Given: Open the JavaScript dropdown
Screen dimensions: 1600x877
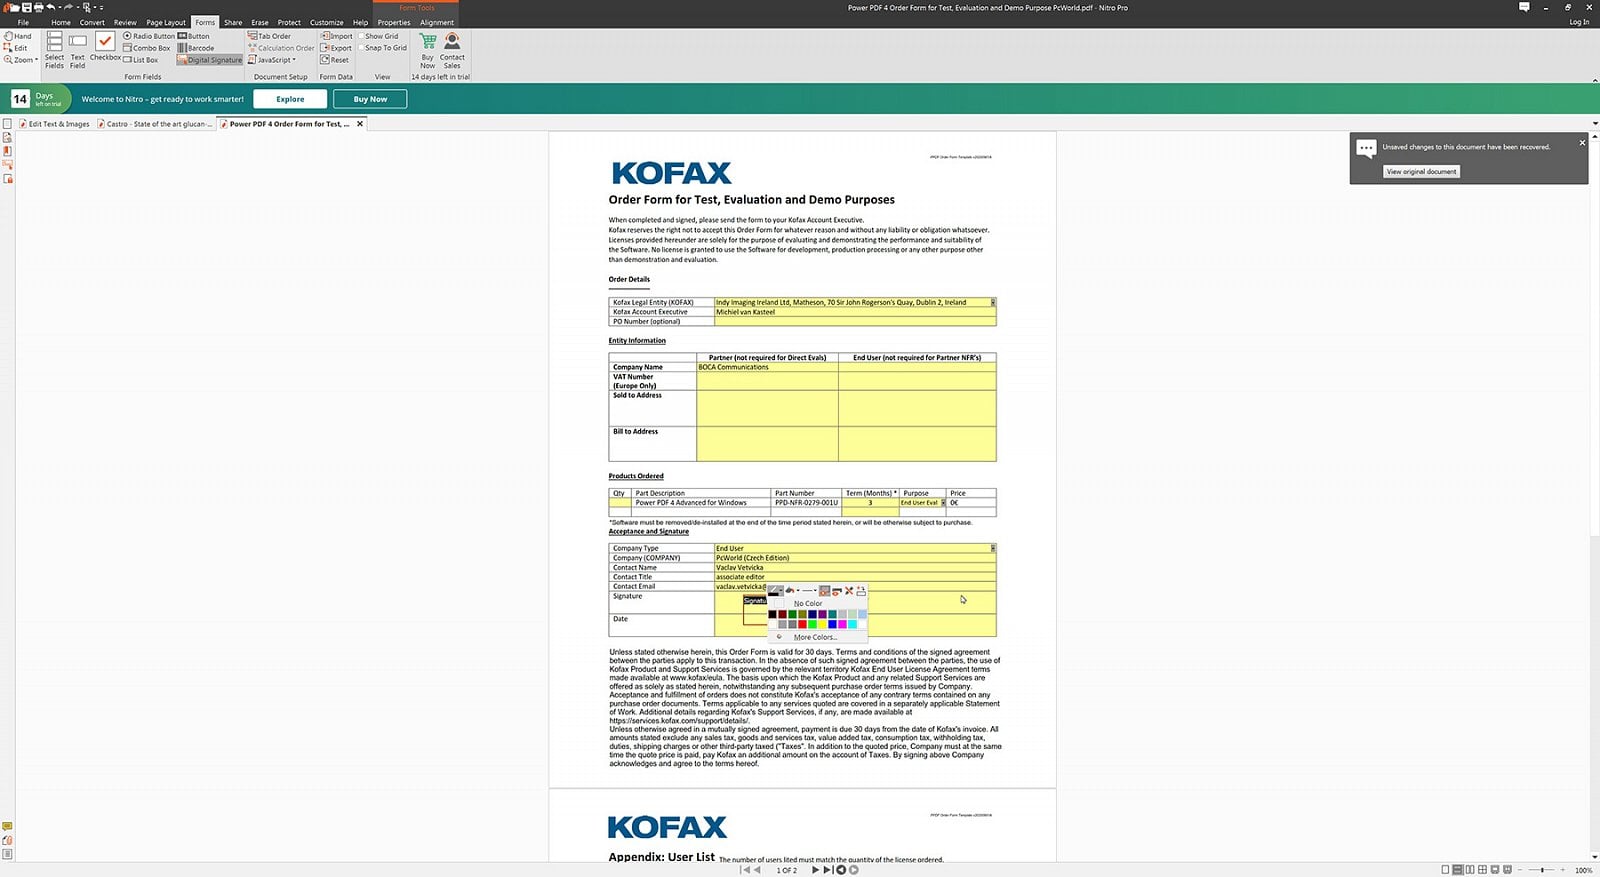Looking at the screenshot, I should point(272,60).
